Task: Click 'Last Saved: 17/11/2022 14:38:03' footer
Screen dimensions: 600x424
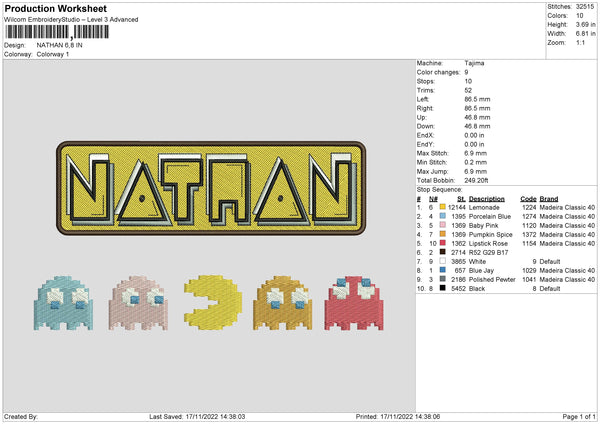Action: pos(197,416)
